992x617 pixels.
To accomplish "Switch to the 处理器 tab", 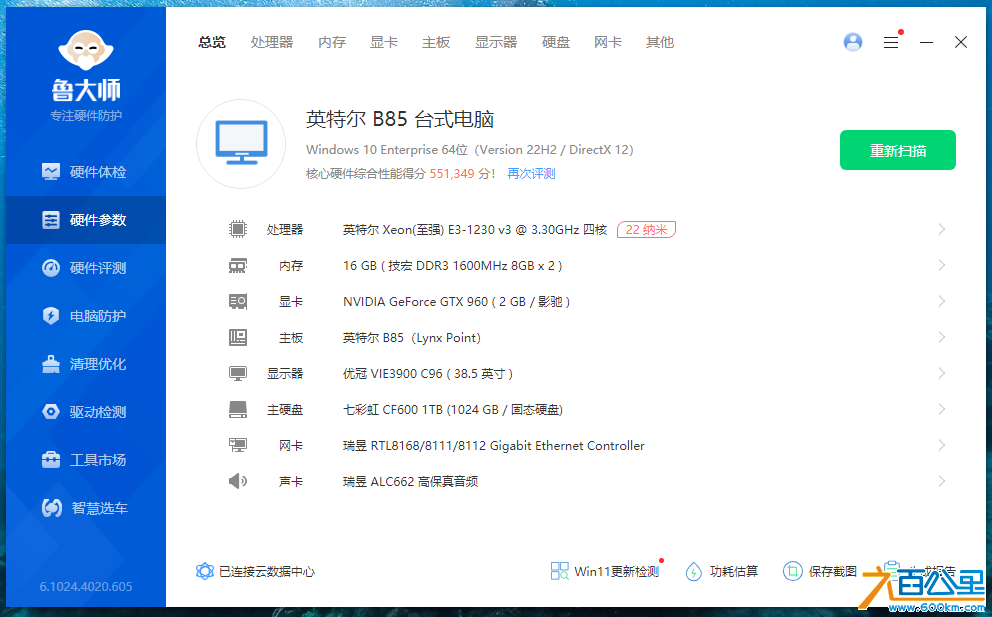I will [x=272, y=42].
